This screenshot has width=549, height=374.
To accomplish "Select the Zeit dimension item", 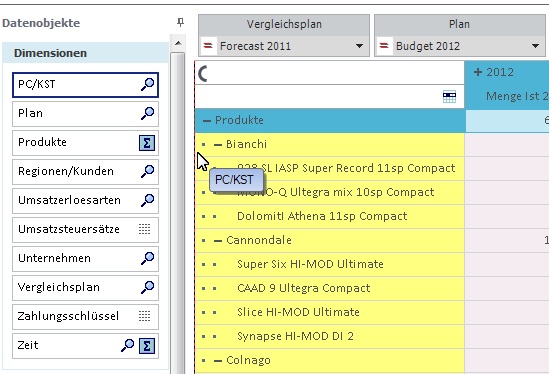I will 85,346.
